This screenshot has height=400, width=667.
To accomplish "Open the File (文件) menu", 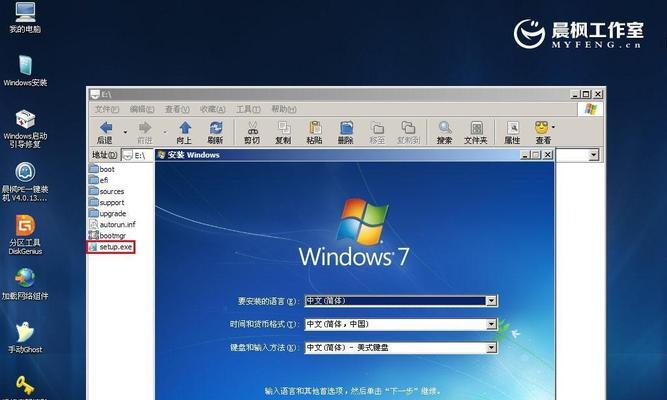I will [x=107, y=109].
